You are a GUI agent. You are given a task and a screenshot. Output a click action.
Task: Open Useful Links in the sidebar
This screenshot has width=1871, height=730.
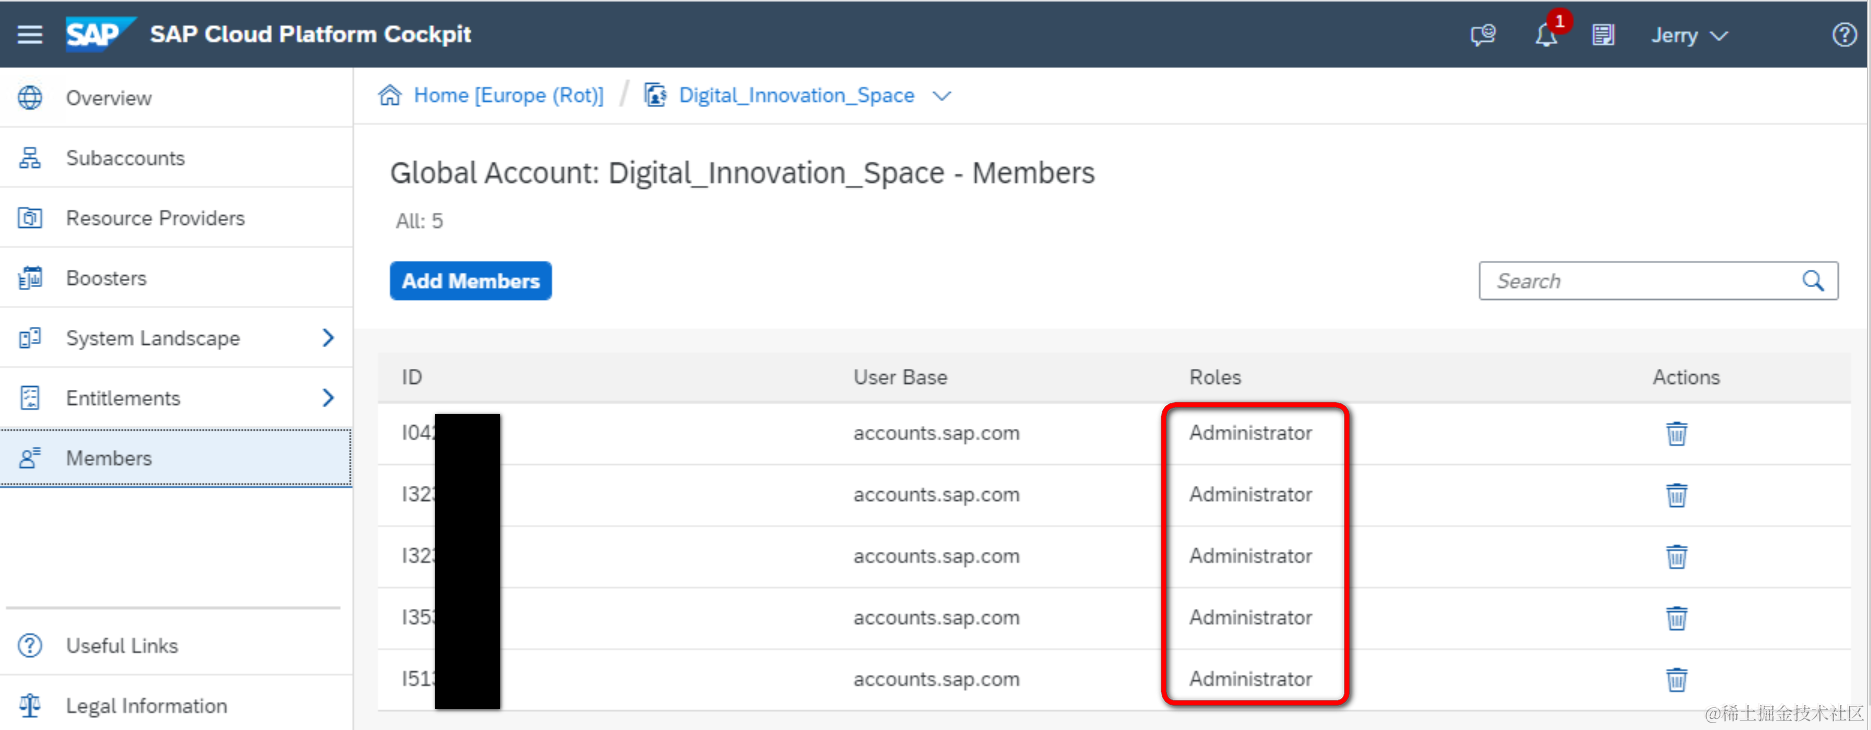tap(122, 646)
